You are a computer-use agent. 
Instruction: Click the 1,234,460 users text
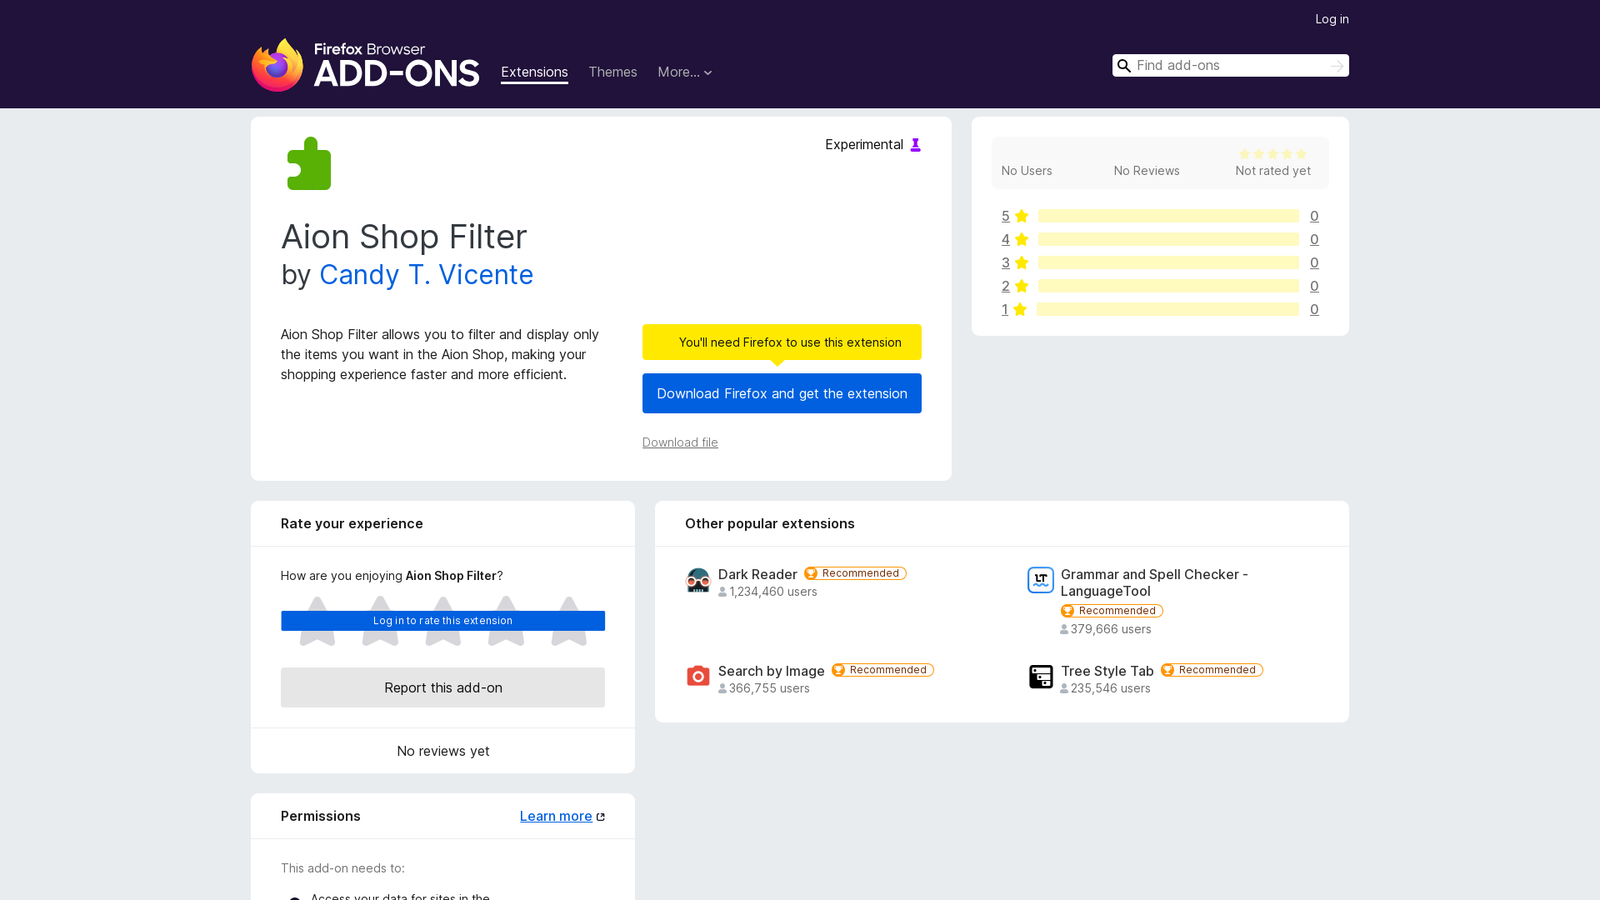(773, 592)
